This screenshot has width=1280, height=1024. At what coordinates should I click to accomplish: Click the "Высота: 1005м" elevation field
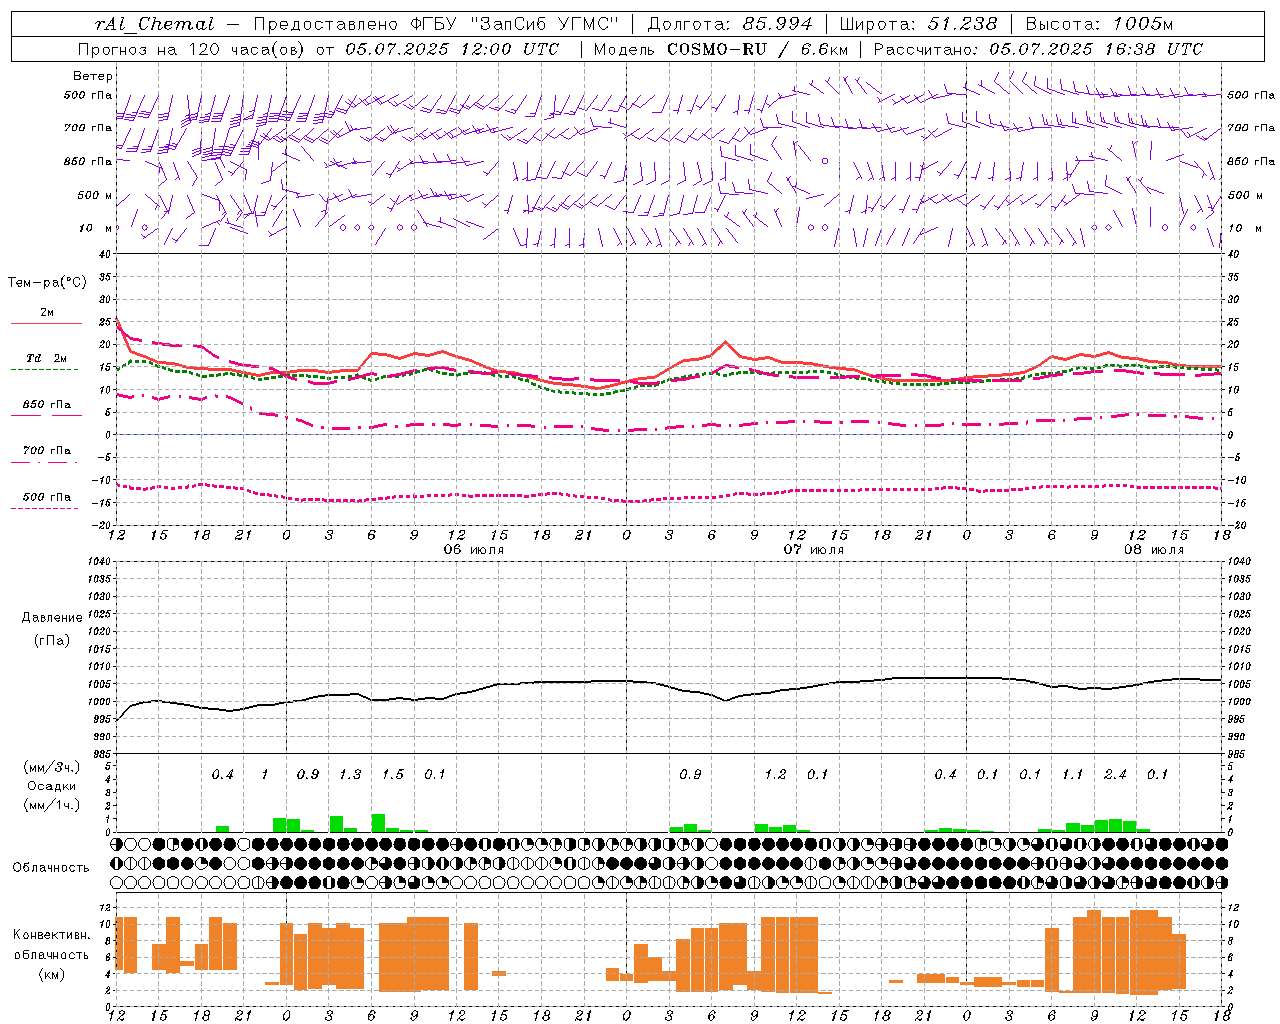(1099, 24)
